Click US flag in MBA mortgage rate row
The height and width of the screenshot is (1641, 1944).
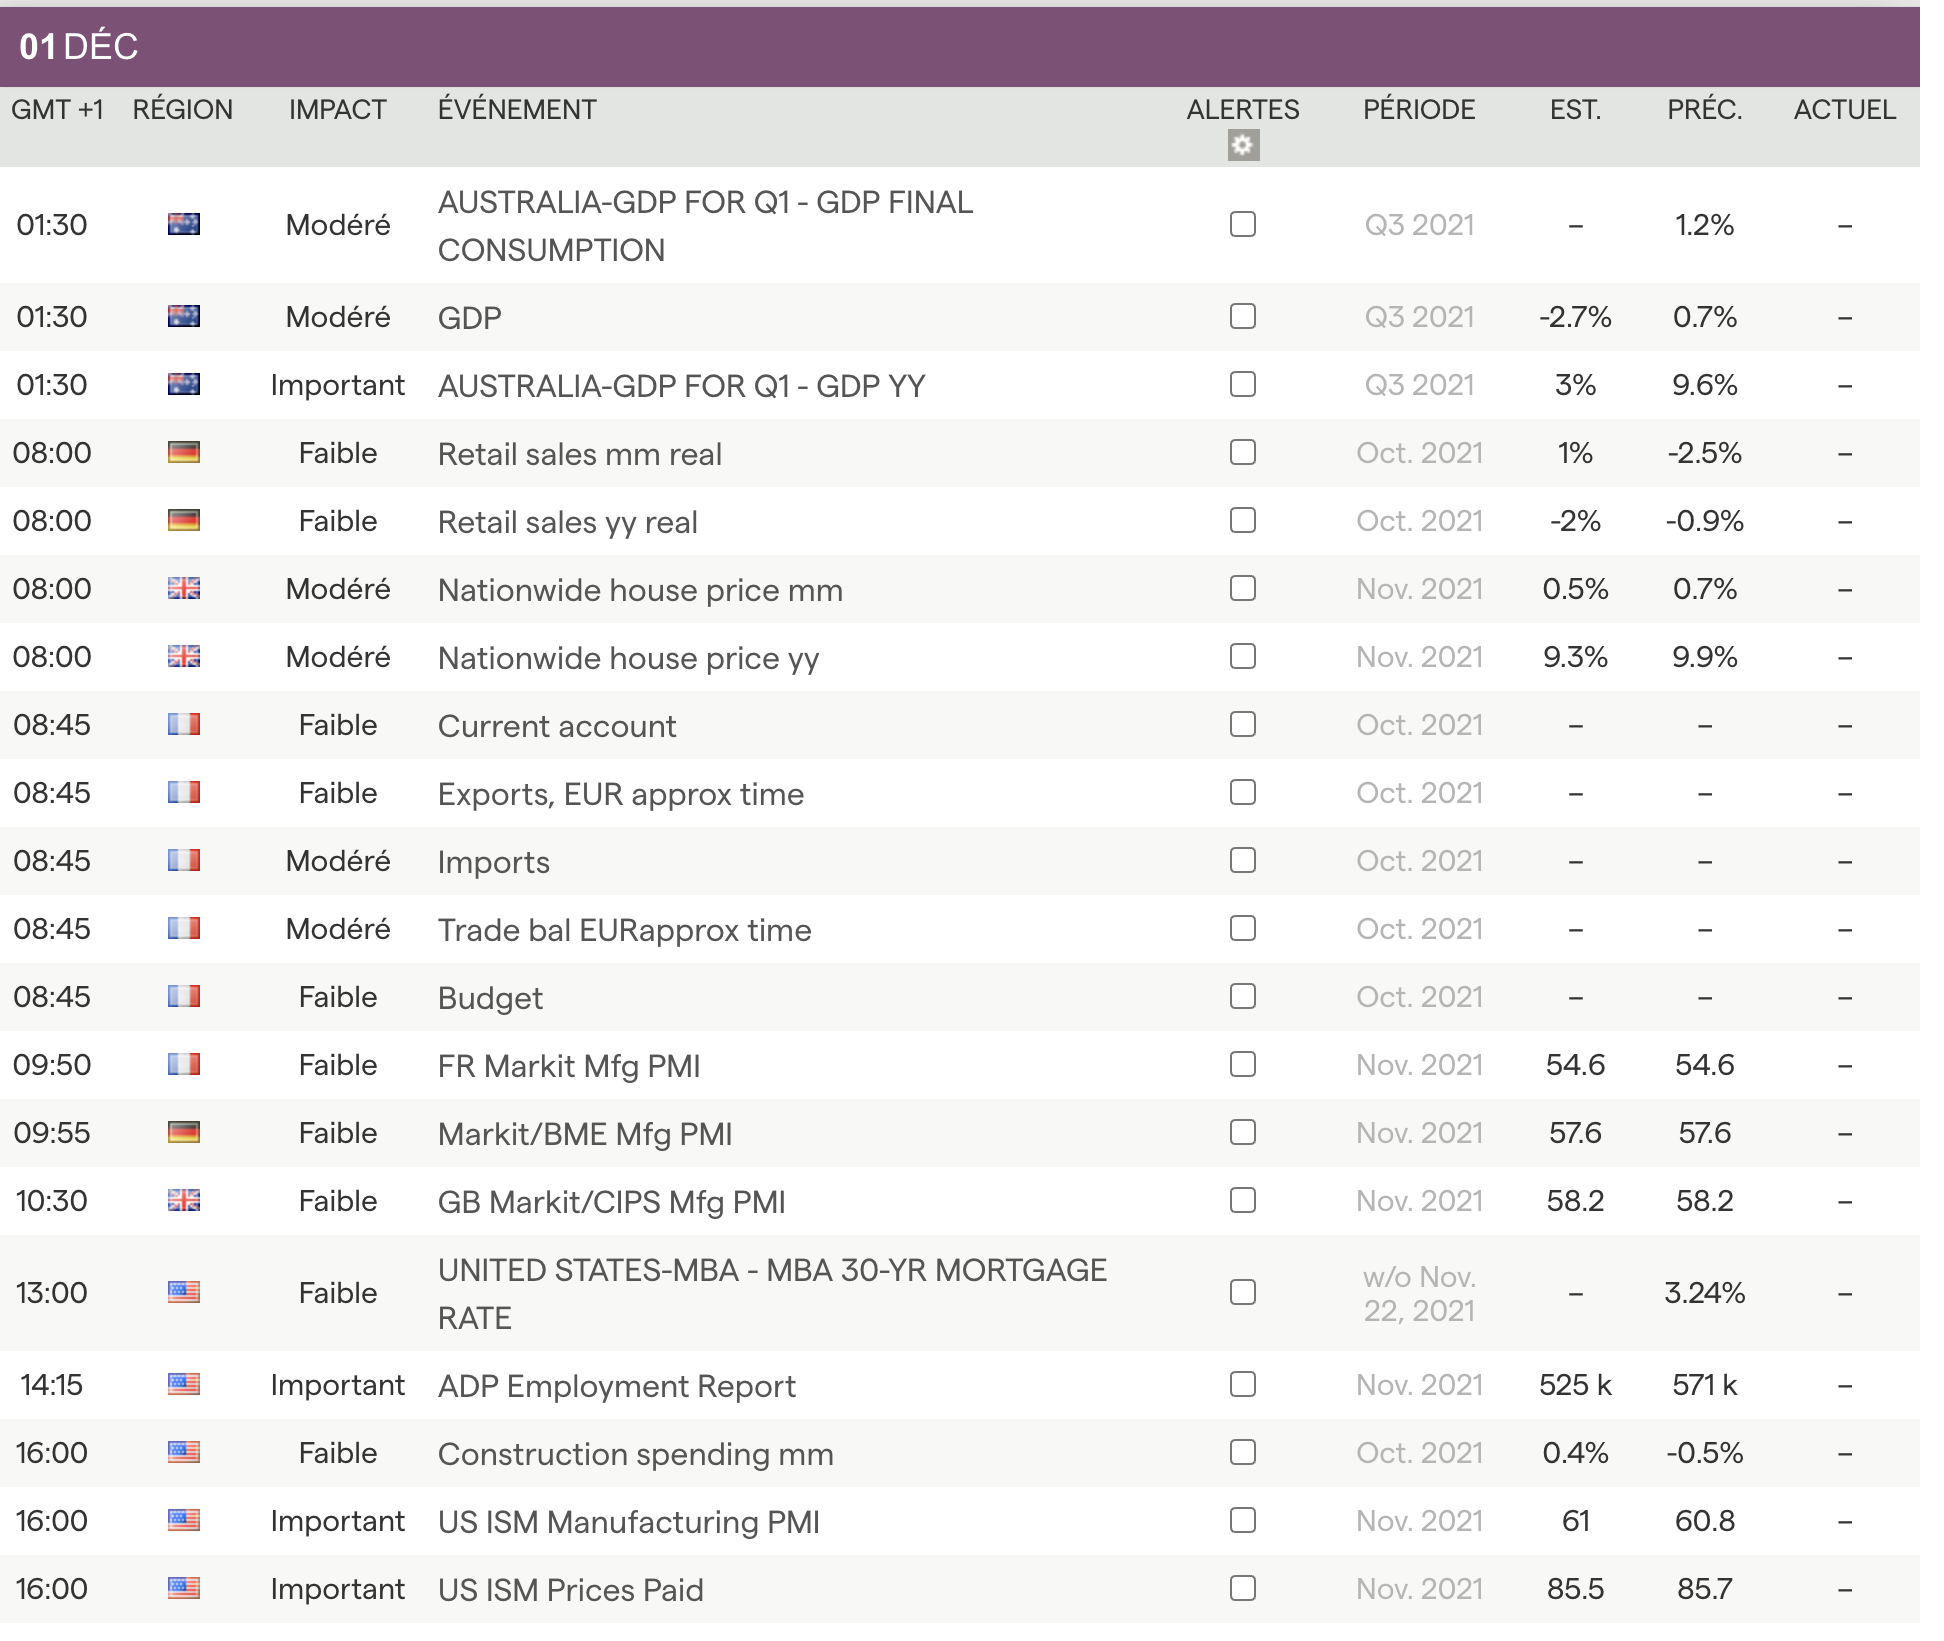pos(184,1293)
